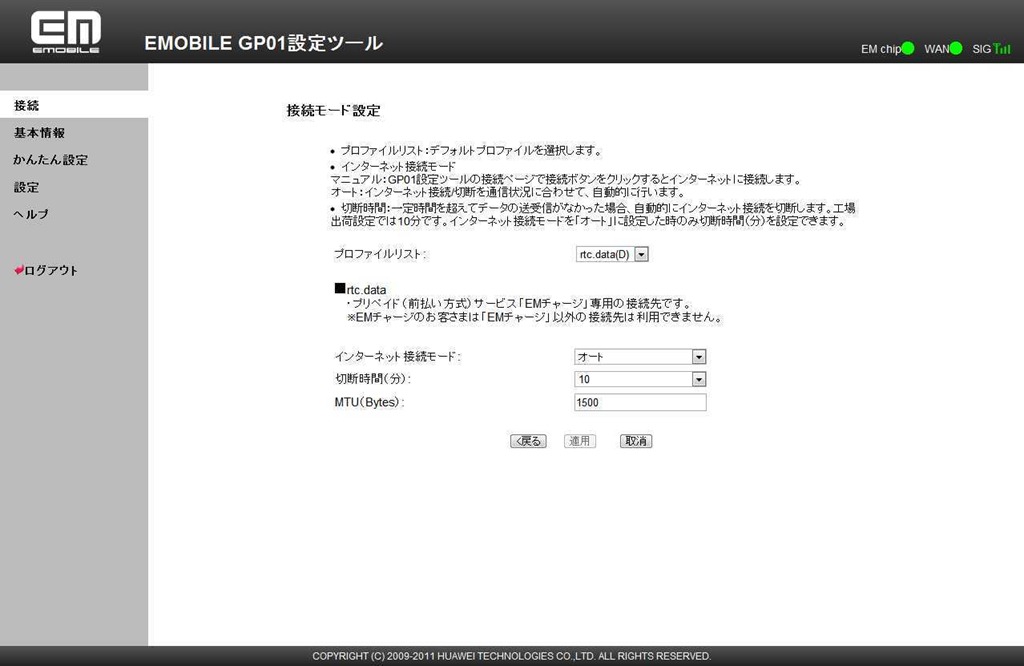Click the 切断時間(分) label
Image resolution: width=1024 pixels, height=666 pixels.
click(373, 379)
